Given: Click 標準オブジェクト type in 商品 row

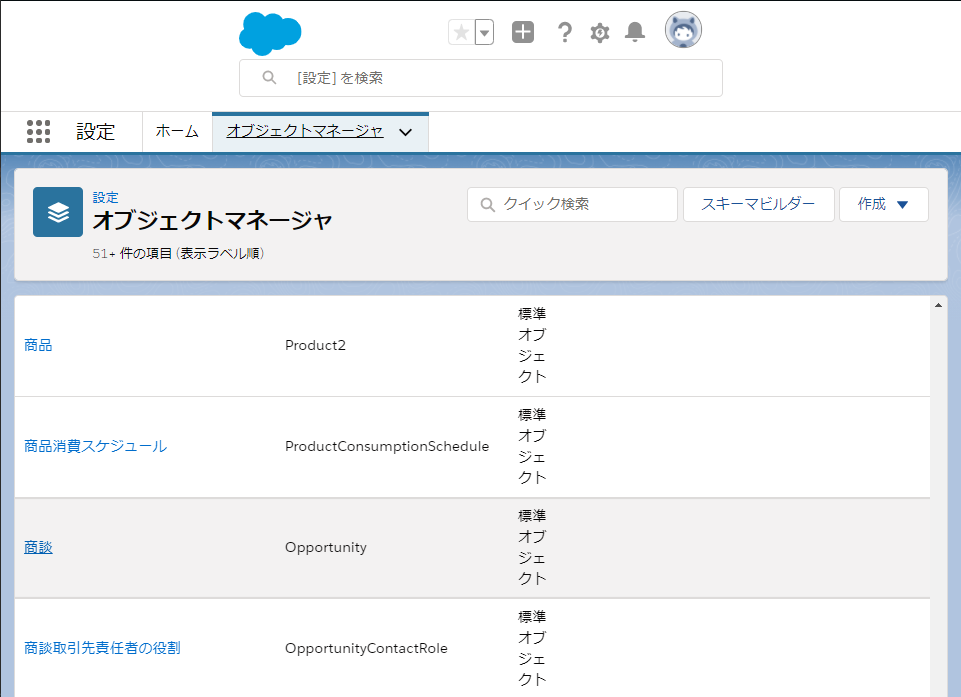Looking at the screenshot, I should pos(532,345).
